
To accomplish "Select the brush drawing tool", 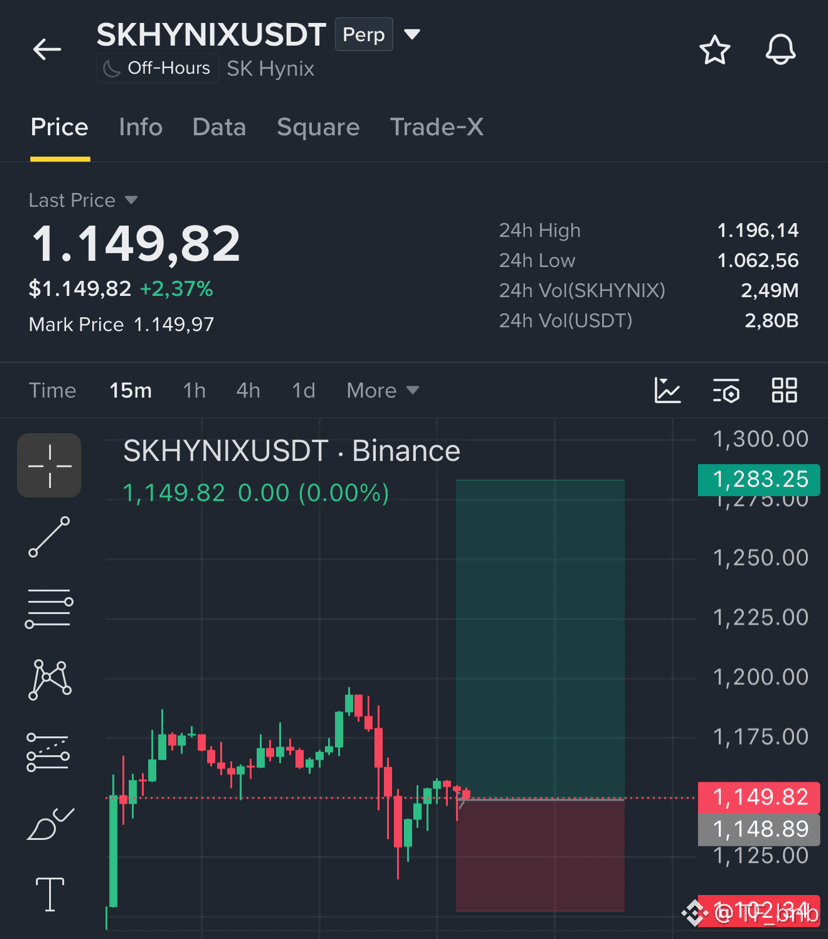I will [x=50, y=824].
